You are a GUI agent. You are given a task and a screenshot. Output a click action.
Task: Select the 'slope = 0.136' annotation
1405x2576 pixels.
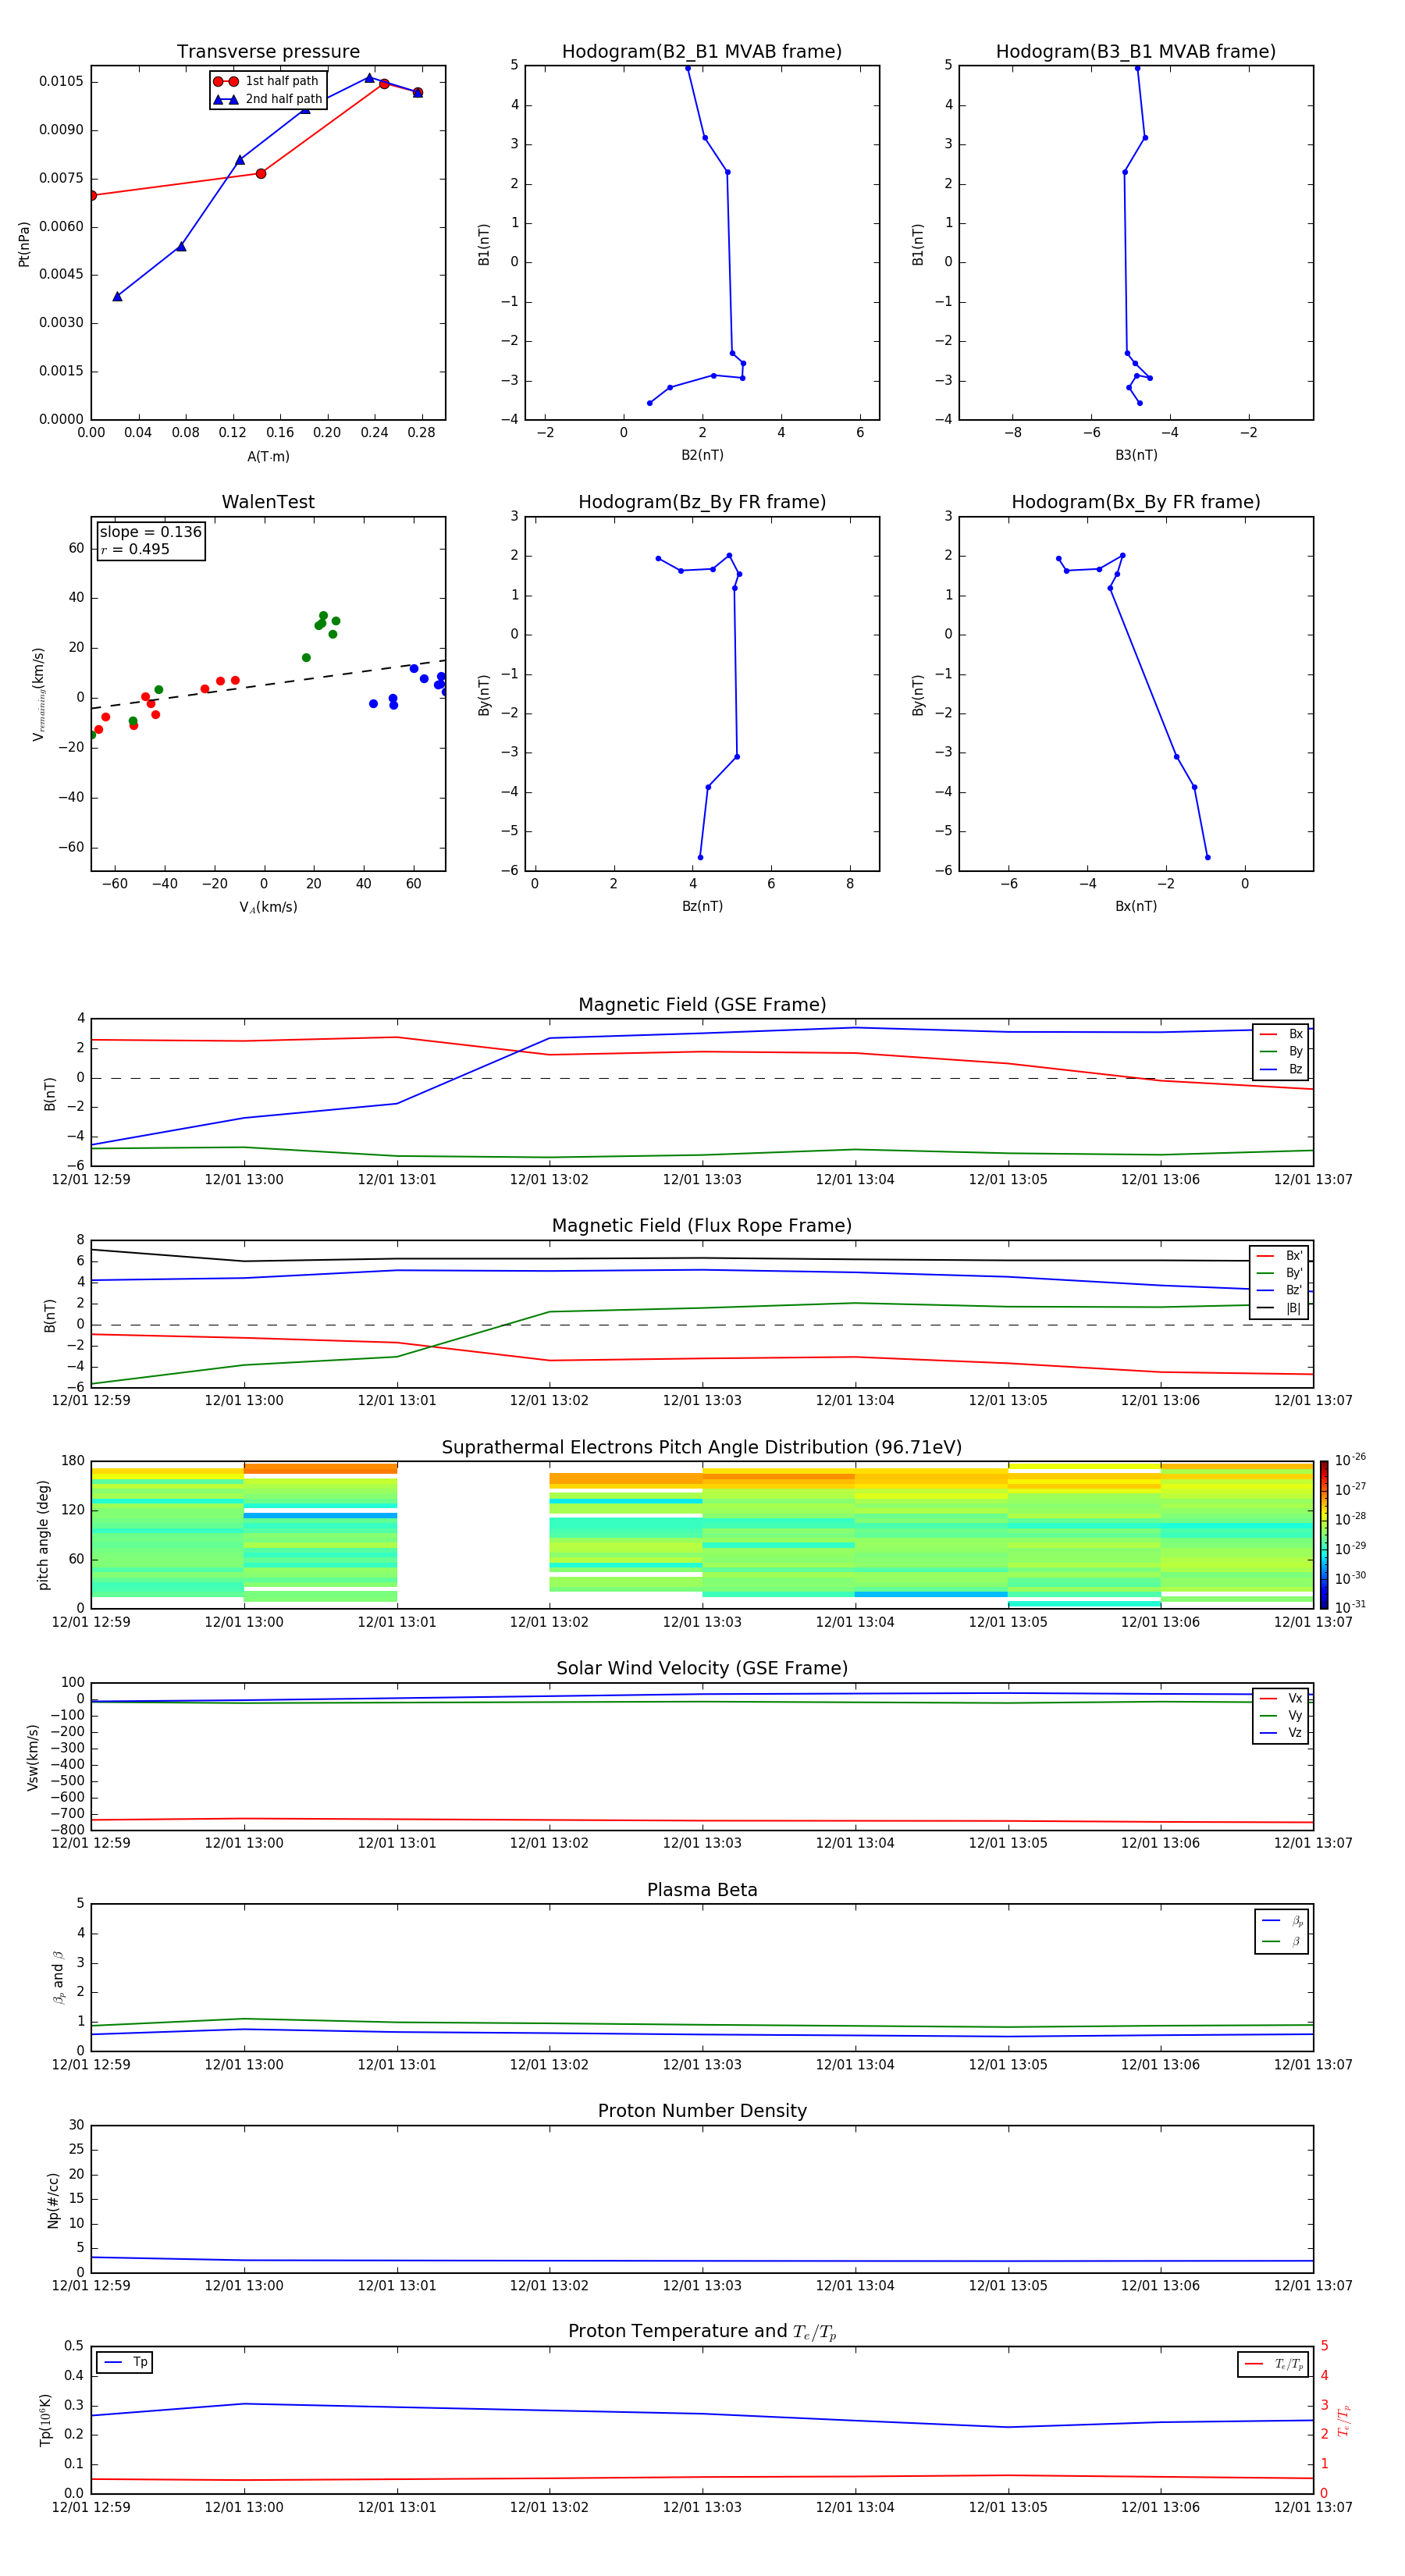(x=151, y=532)
